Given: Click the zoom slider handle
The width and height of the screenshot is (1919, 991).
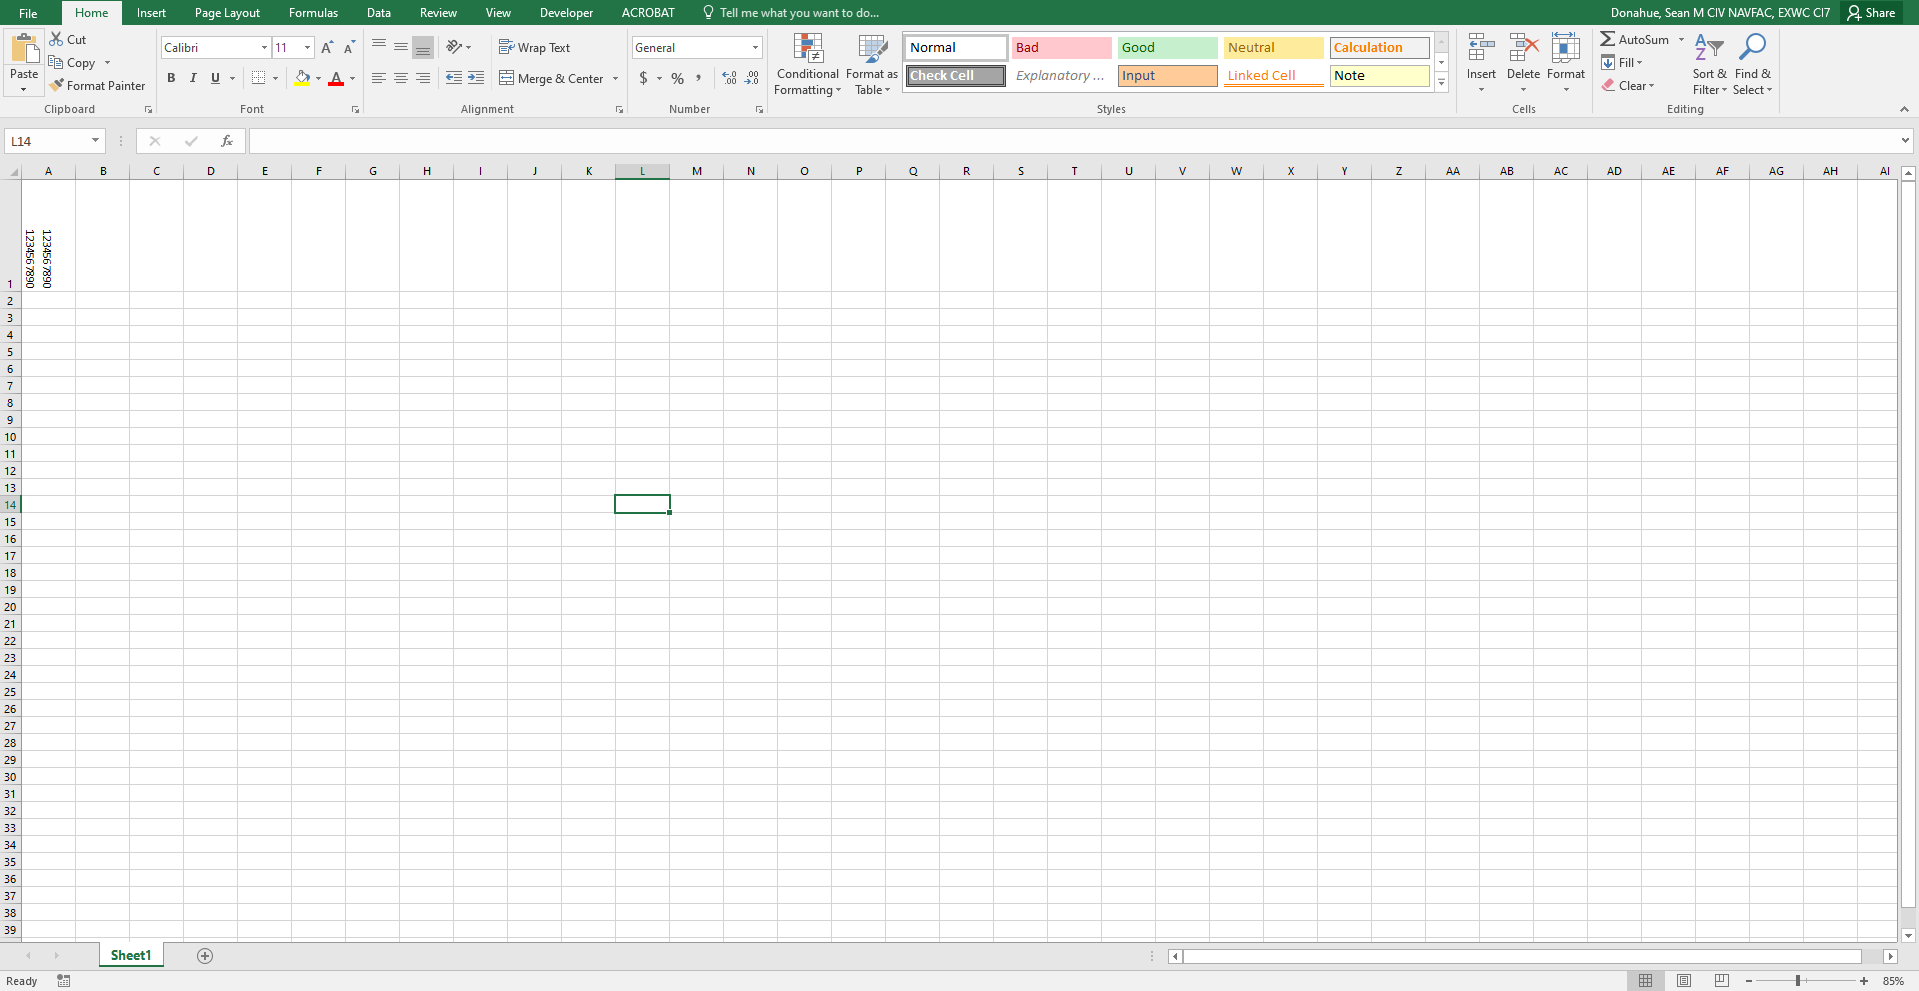Looking at the screenshot, I should (x=1798, y=981).
